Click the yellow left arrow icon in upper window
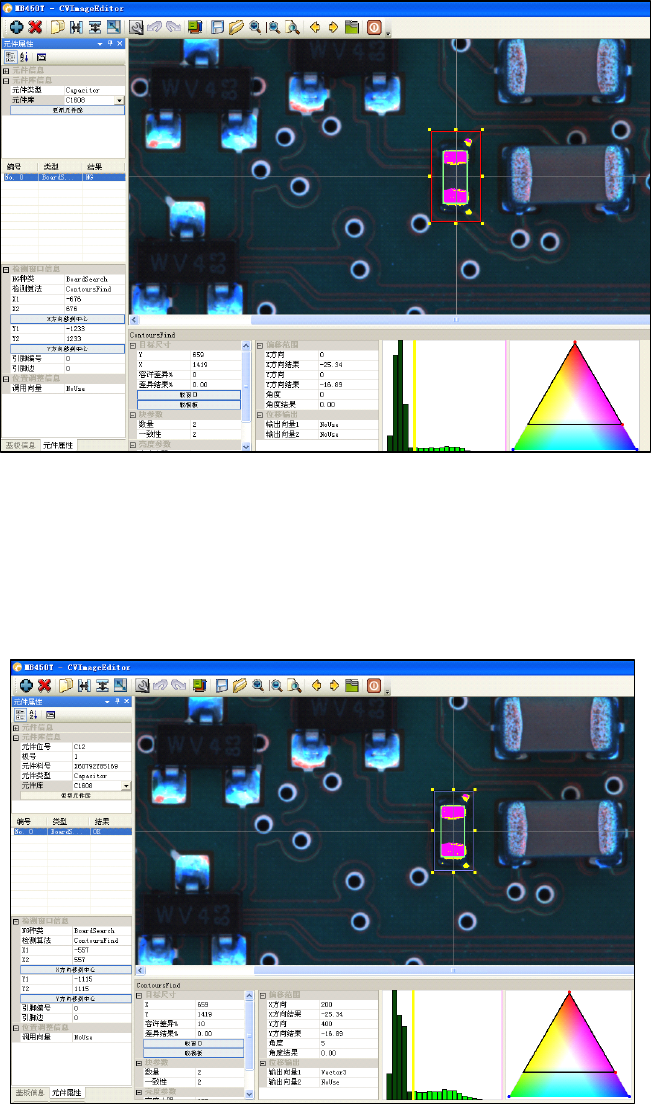The width and height of the screenshot is (651, 1104). 315,27
